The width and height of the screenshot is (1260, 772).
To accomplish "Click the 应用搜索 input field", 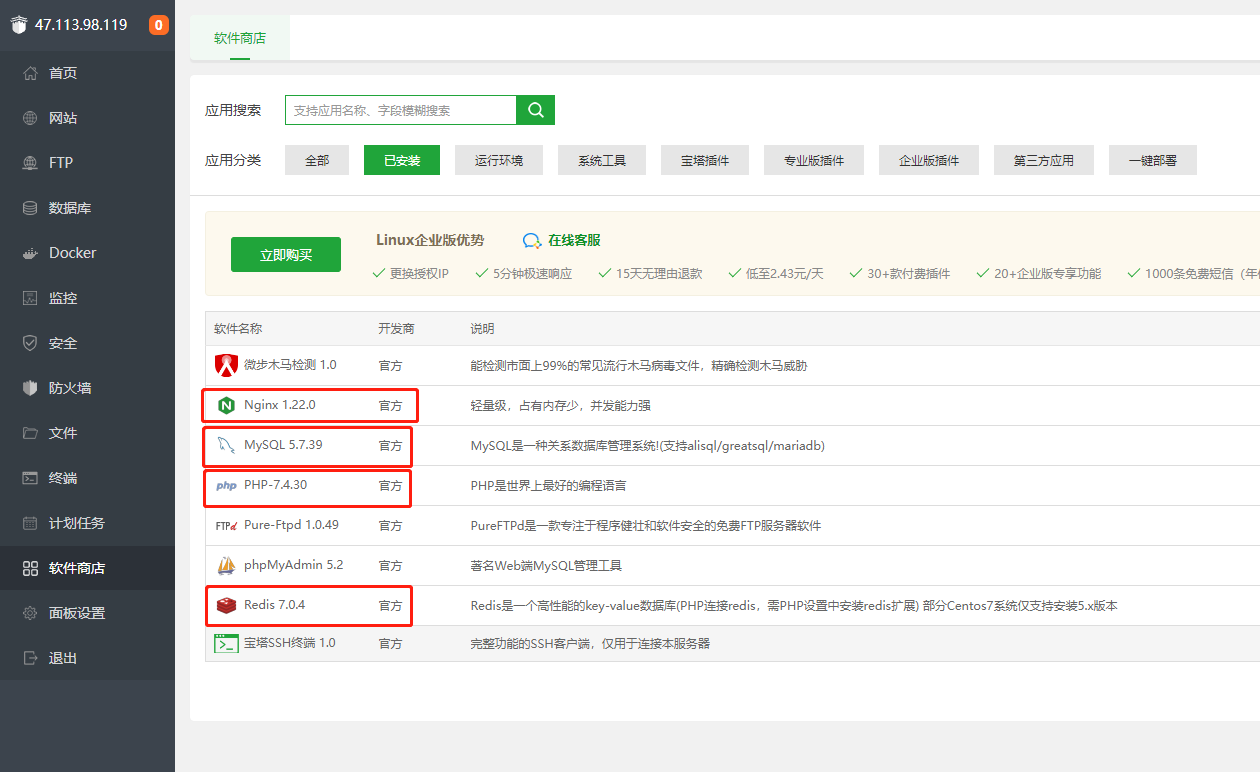I will (x=400, y=110).
